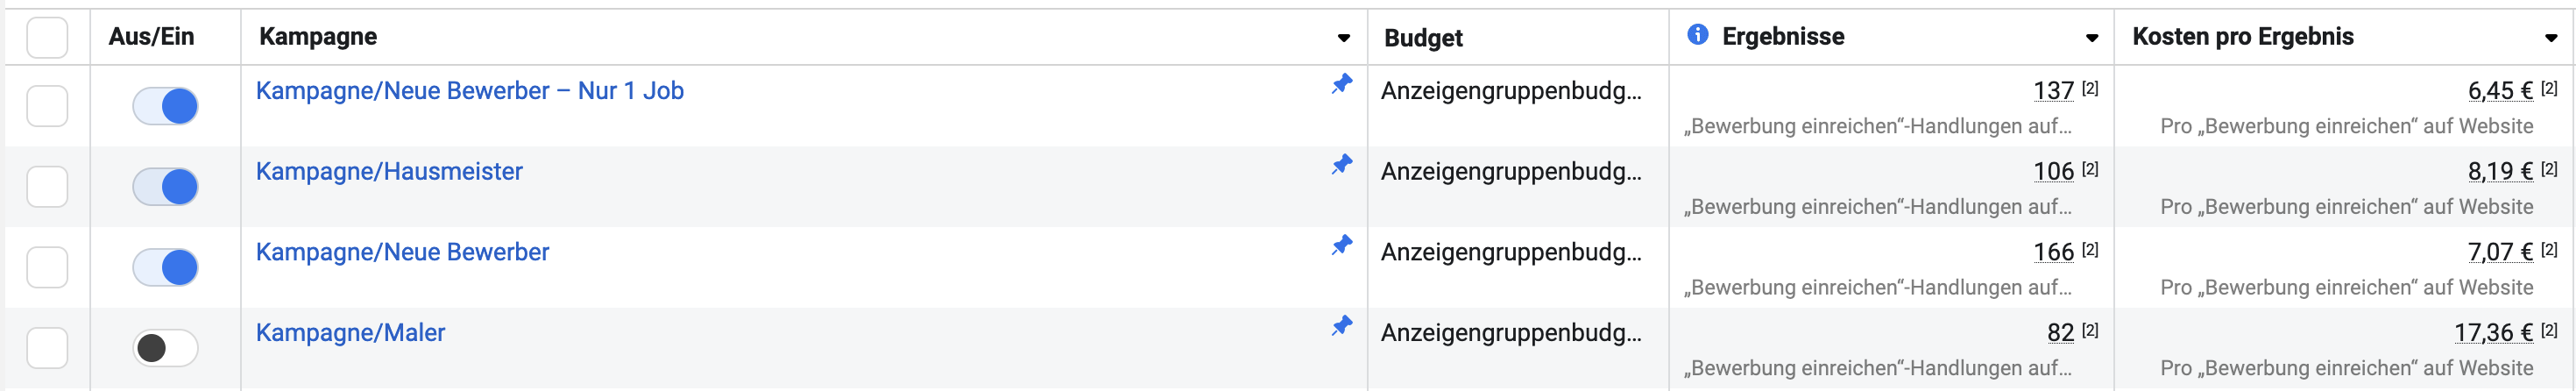Image resolution: width=2576 pixels, height=391 pixels.
Task: Open the Kampagne column dropdown arrow
Action: tap(1344, 38)
